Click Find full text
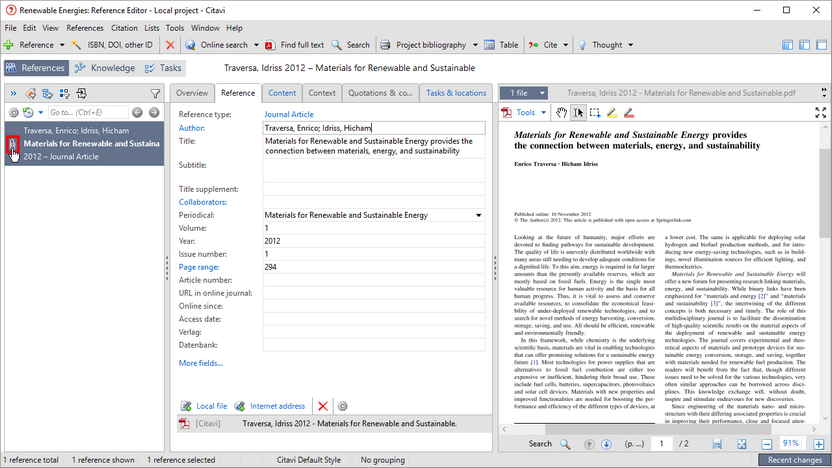The height and width of the screenshot is (468, 832). click(294, 45)
